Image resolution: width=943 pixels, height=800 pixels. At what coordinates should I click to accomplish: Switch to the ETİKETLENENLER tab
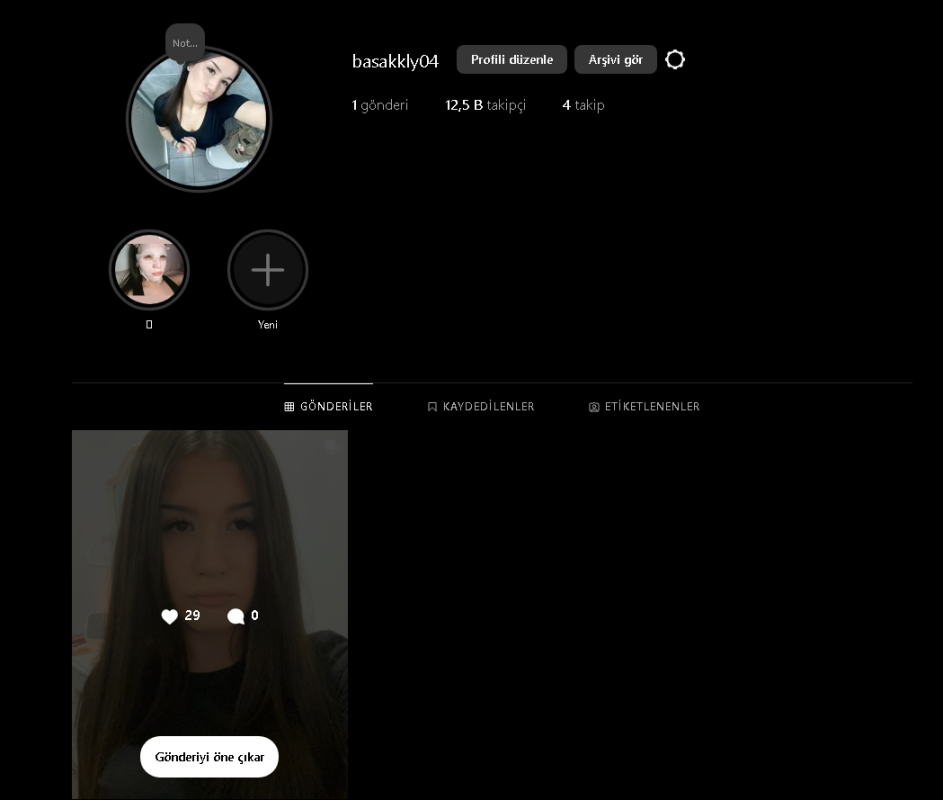644,407
